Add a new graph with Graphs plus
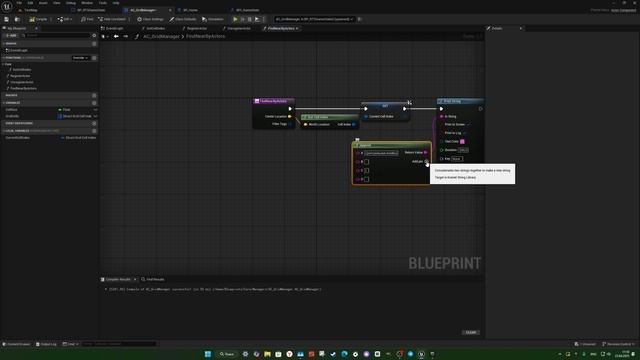 [94, 44]
